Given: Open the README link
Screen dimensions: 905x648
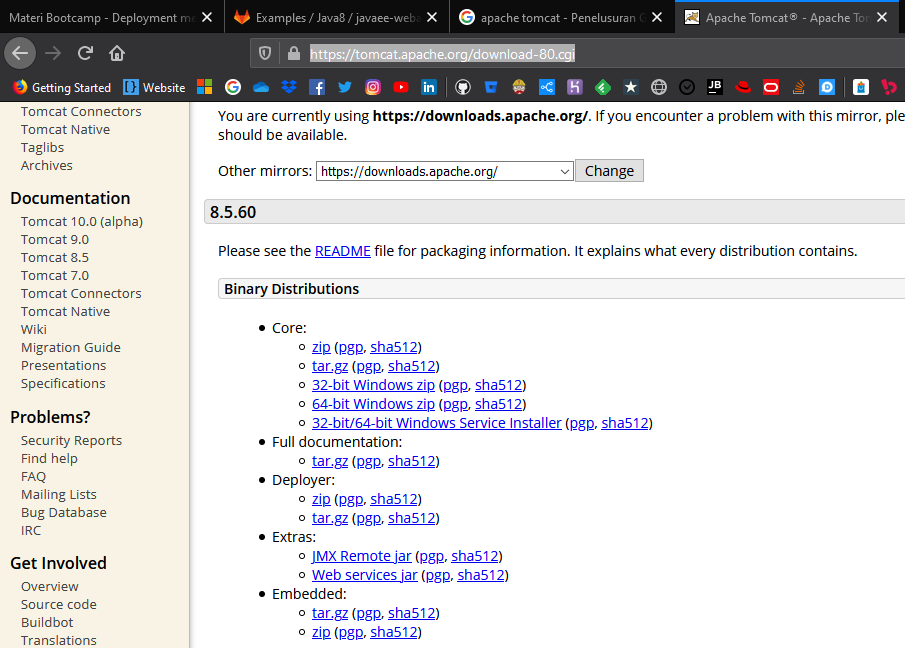Looking at the screenshot, I should coord(343,251).
